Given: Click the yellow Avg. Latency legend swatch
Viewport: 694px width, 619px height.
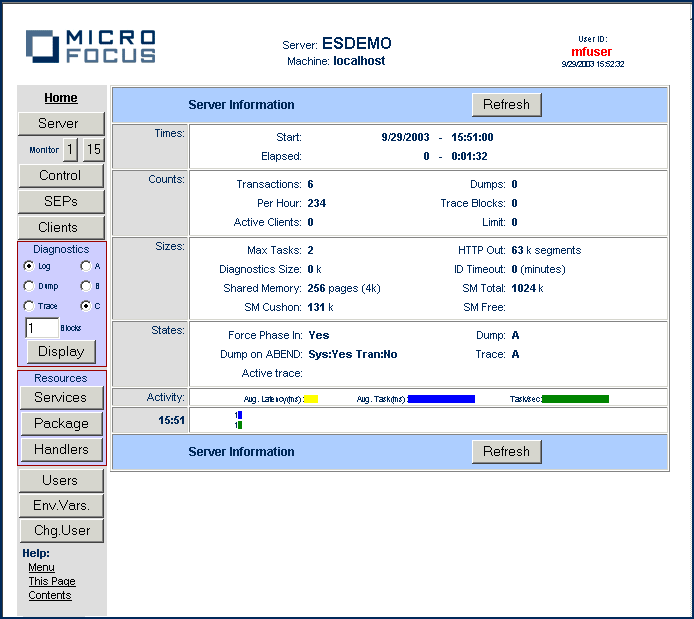Looking at the screenshot, I should (x=311, y=399).
